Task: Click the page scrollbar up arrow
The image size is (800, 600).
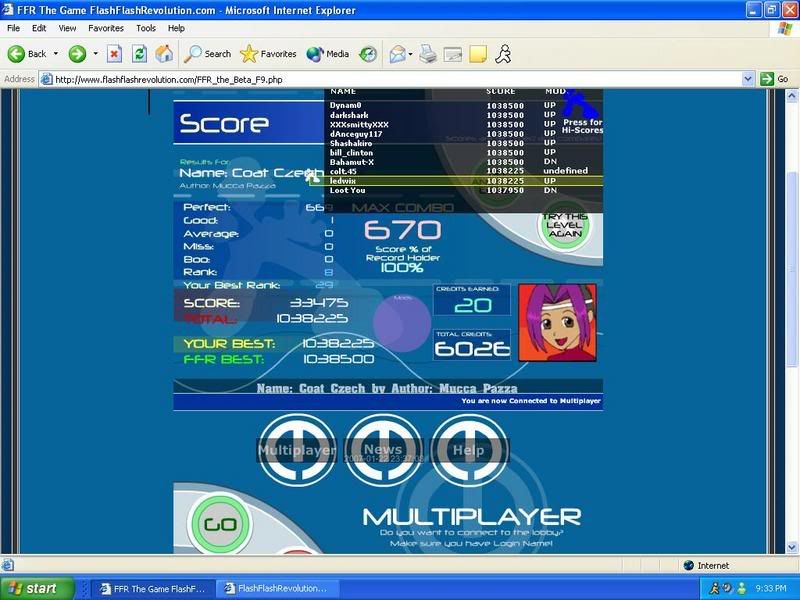Action: pyautogui.click(x=792, y=95)
